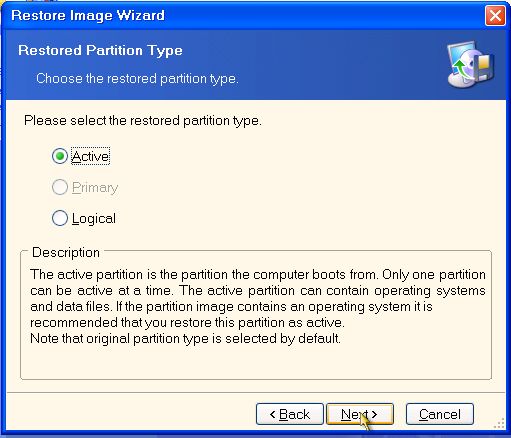Cancel the restore wizard
Screen dimensions: 511x438
(440, 414)
